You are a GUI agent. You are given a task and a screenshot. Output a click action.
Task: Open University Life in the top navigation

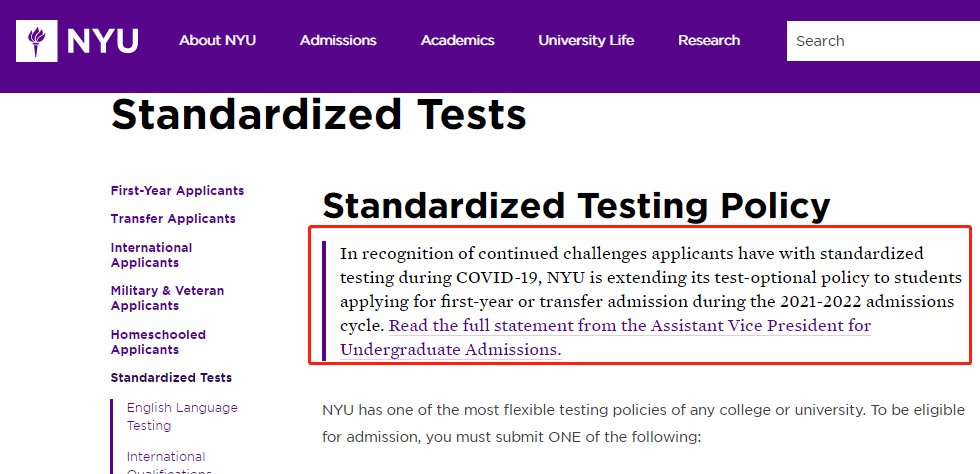(x=586, y=41)
